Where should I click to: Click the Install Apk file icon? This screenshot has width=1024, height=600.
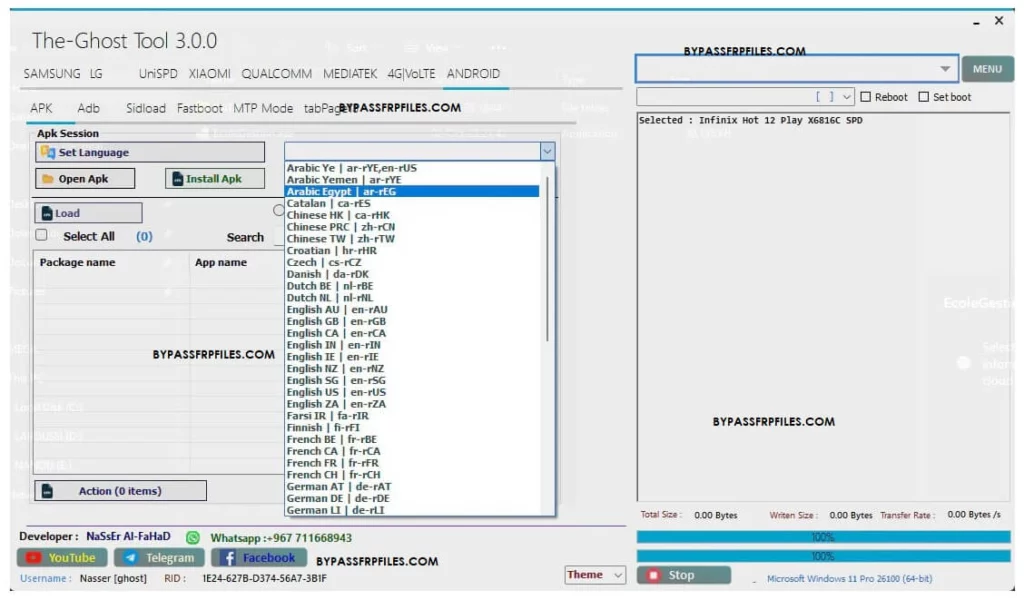click(177, 179)
